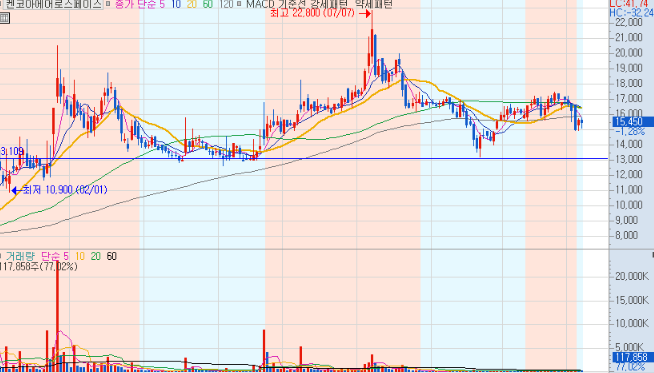Click the small square marker before 종가 단순
The image size is (654, 373).
tap(108, 4)
